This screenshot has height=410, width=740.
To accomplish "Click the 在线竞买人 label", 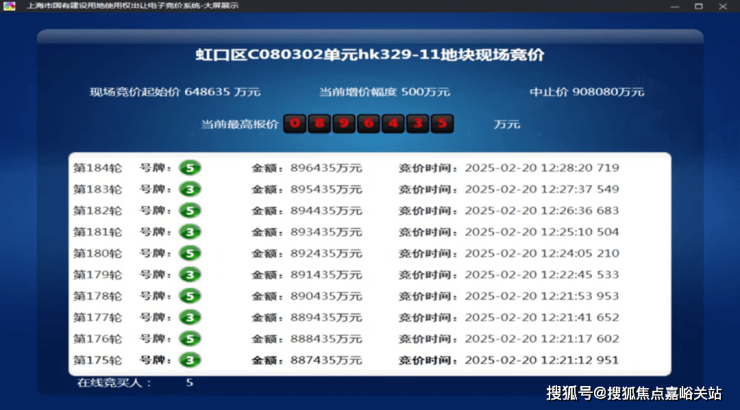I will [x=114, y=383].
